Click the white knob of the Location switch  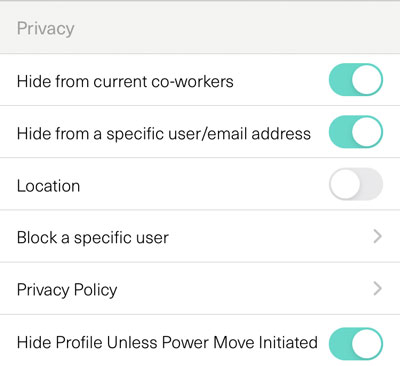345,184
